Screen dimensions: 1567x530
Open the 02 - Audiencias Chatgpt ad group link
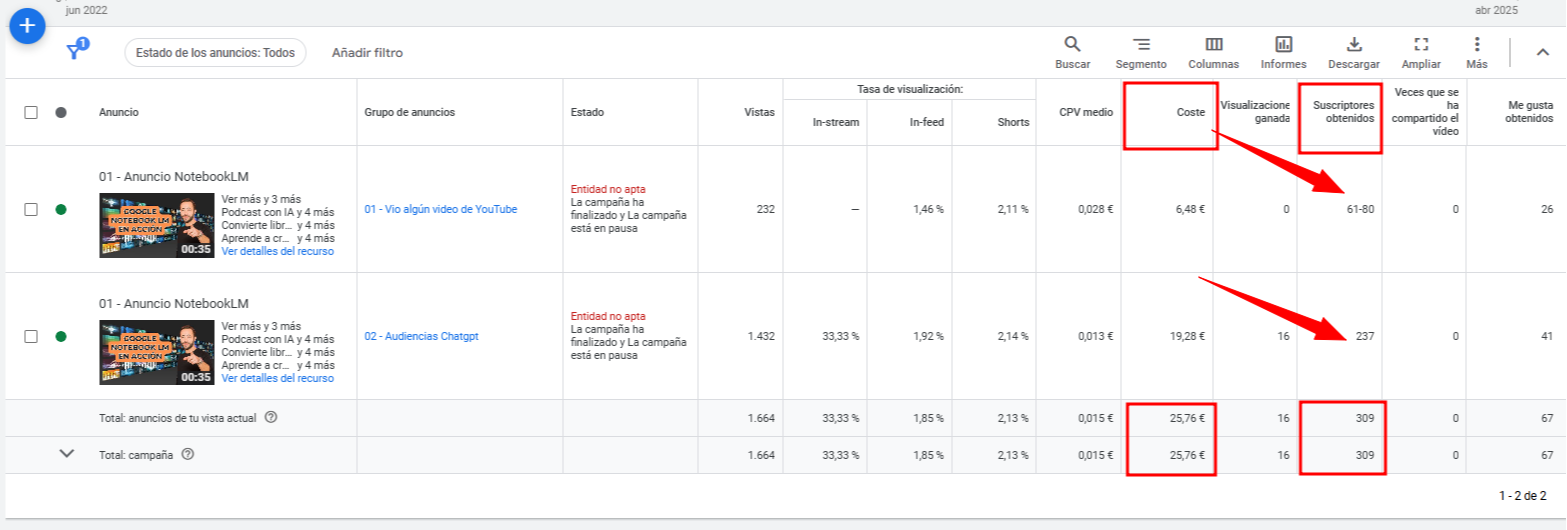tap(421, 336)
